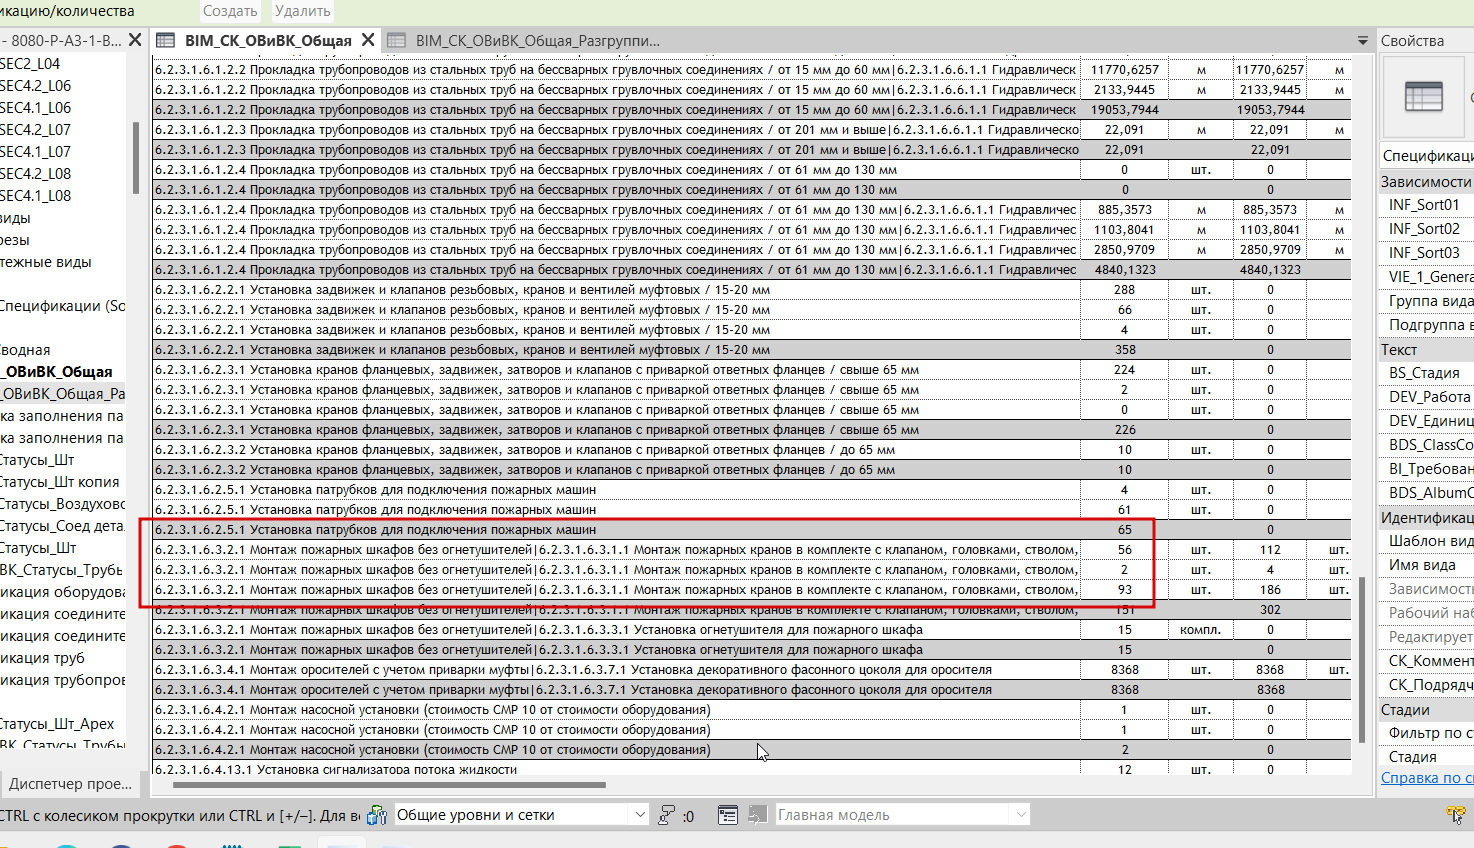1474x848 pixels.
Task: Click the cell showing 302
Action: pyautogui.click(x=1270, y=609)
